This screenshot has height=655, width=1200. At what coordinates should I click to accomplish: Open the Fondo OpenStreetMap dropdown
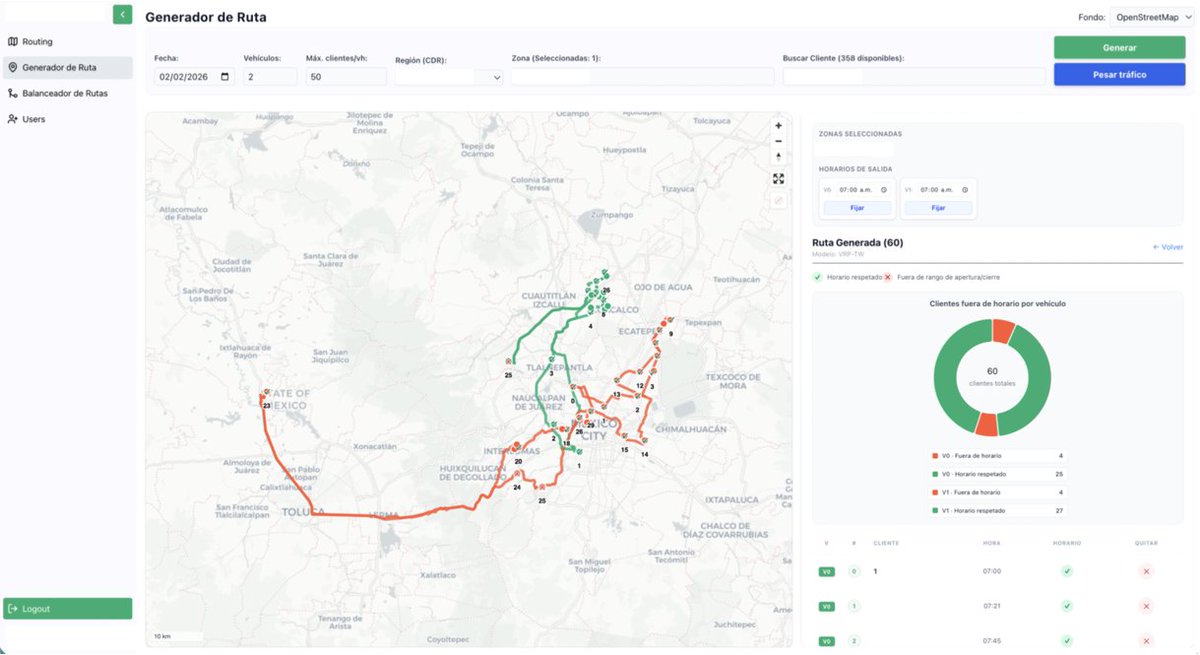pyautogui.click(x=1151, y=17)
